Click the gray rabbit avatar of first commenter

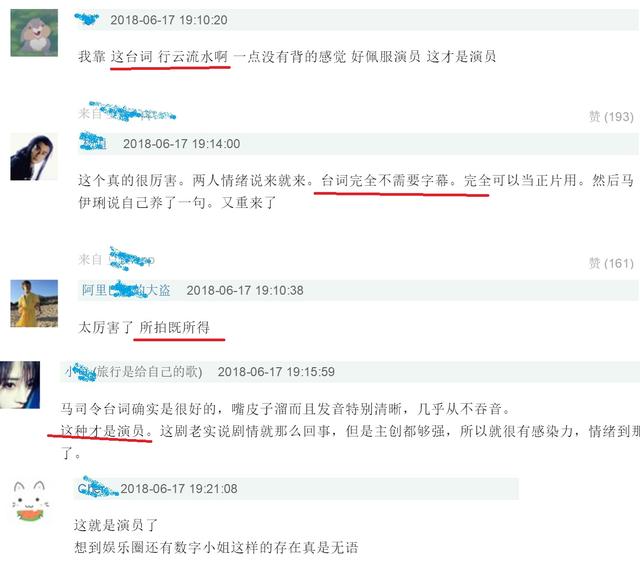(x=34, y=33)
